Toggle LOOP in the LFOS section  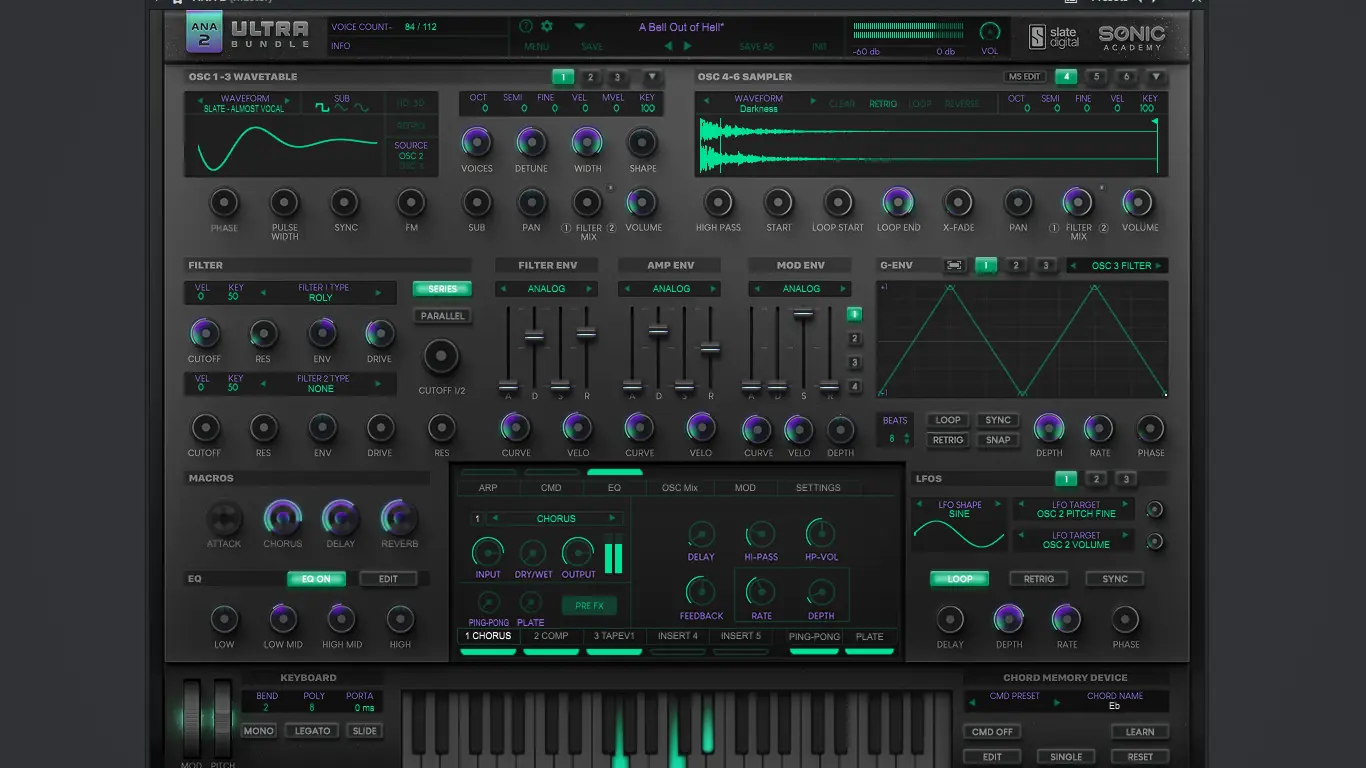(958, 578)
